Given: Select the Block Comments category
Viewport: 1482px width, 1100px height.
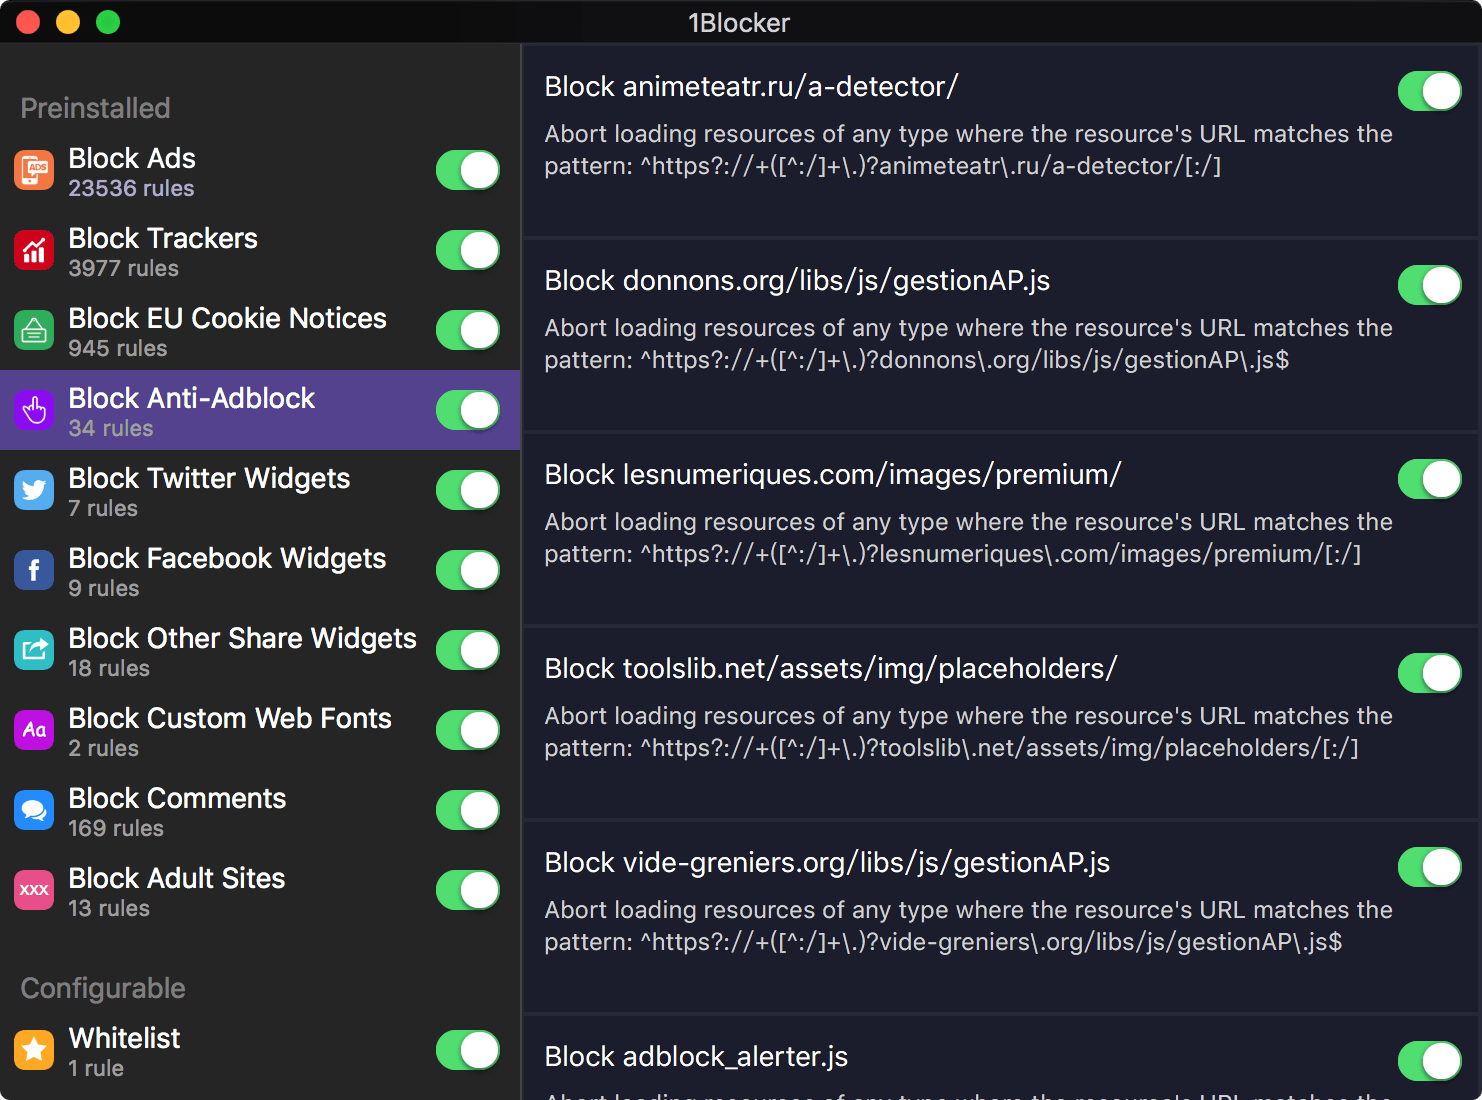Looking at the screenshot, I should tap(260, 810).
